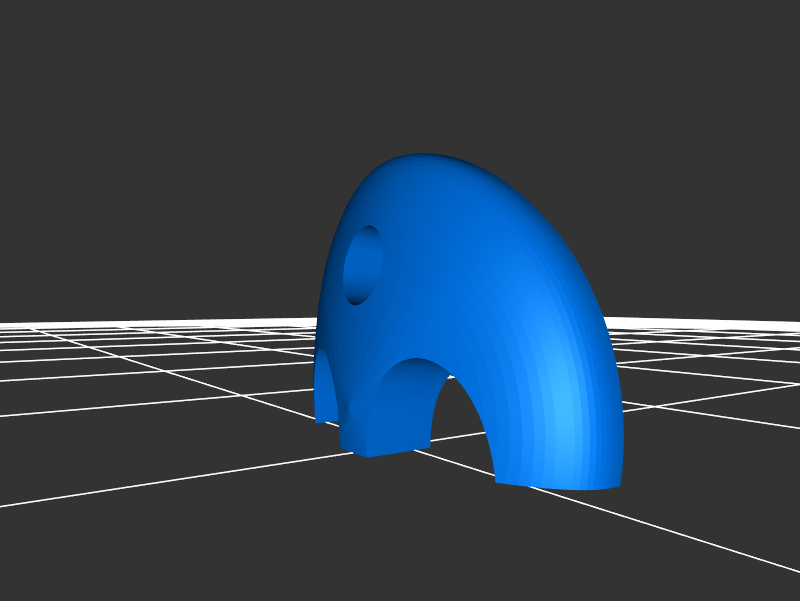Click the grid horizon line at far left

30,324
